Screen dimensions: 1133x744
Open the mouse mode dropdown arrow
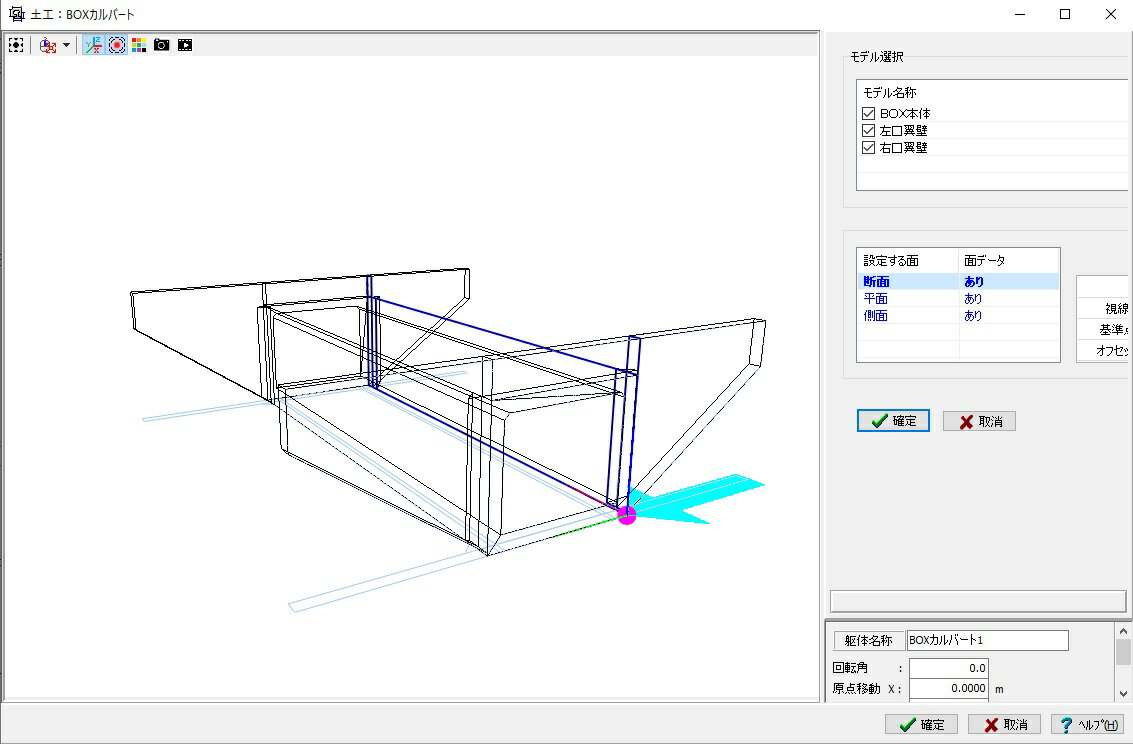[x=66, y=45]
